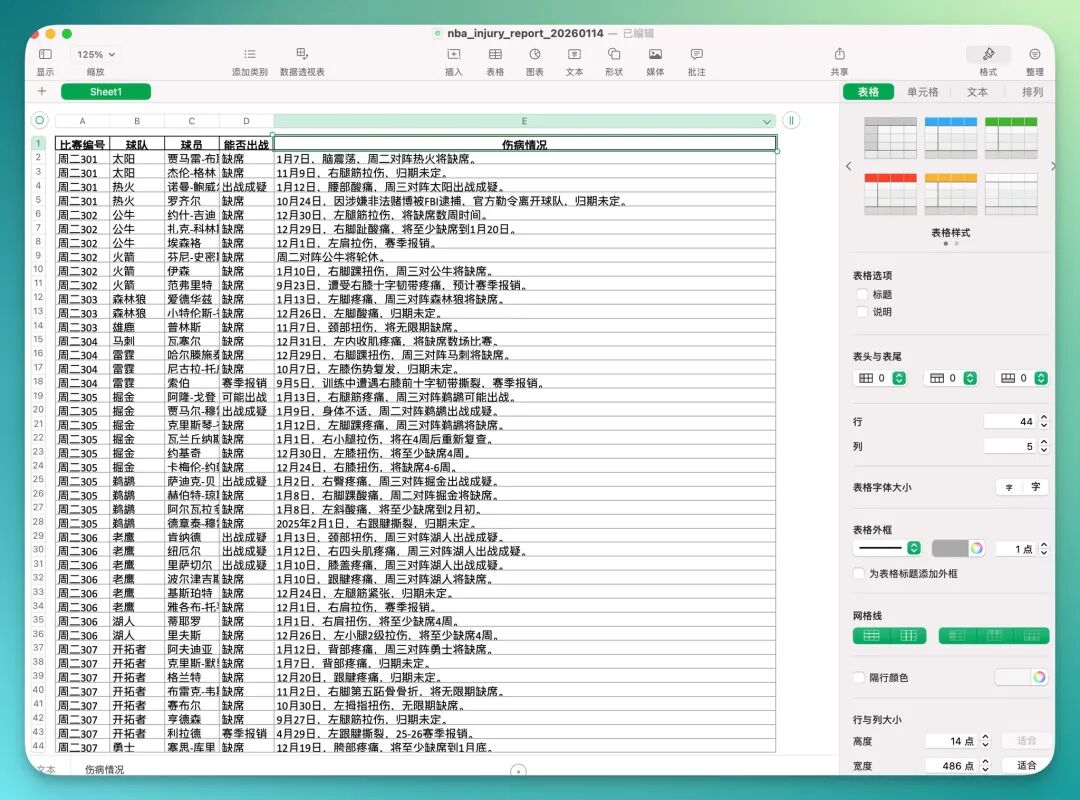Adjust column 宽度 width stepper
This screenshot has height=800, width=1080.
(x=985, y=766)
